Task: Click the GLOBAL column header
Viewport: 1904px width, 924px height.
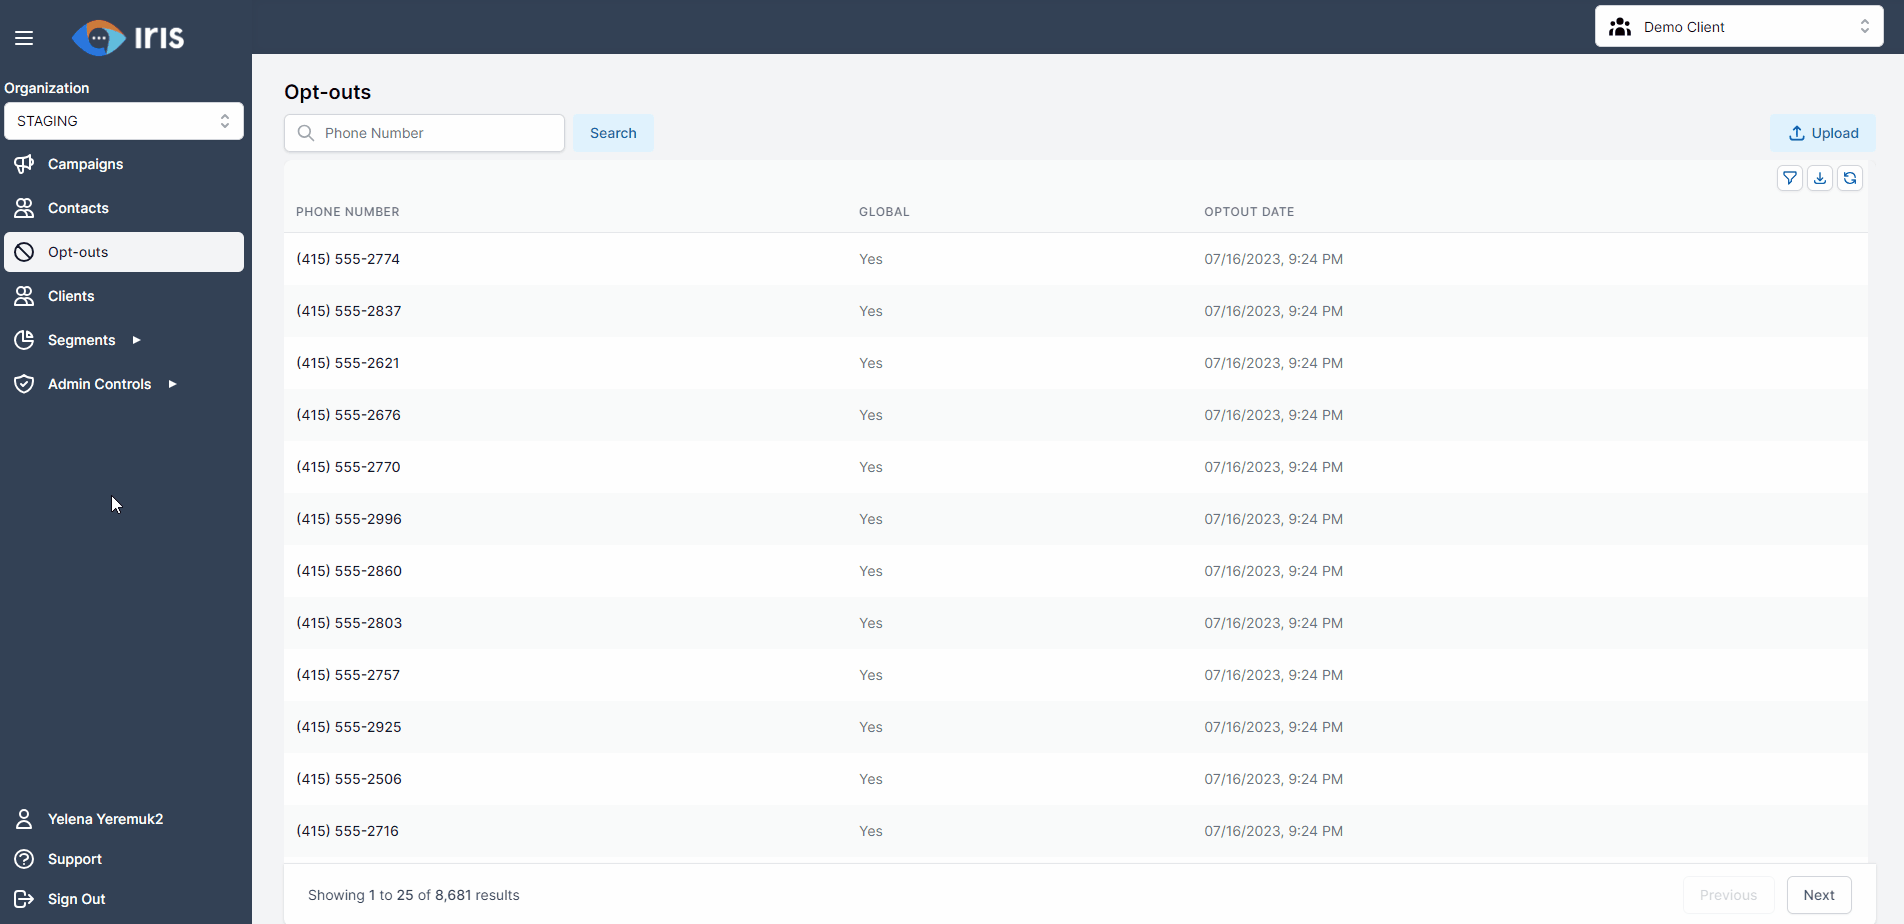Action: tap(884, 212)
